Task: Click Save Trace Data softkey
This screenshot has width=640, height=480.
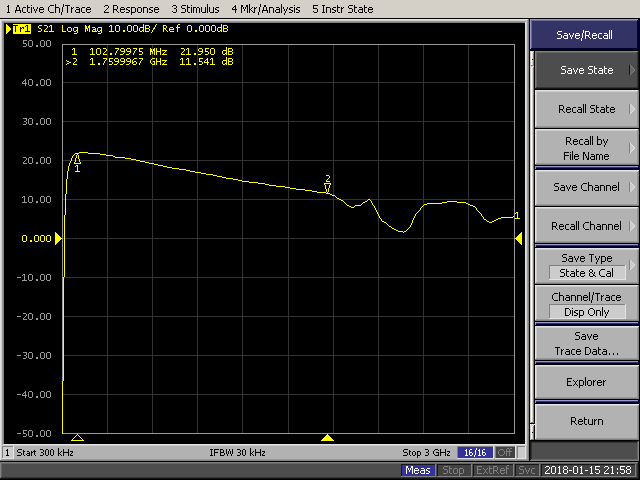Action: pos(587,343)
